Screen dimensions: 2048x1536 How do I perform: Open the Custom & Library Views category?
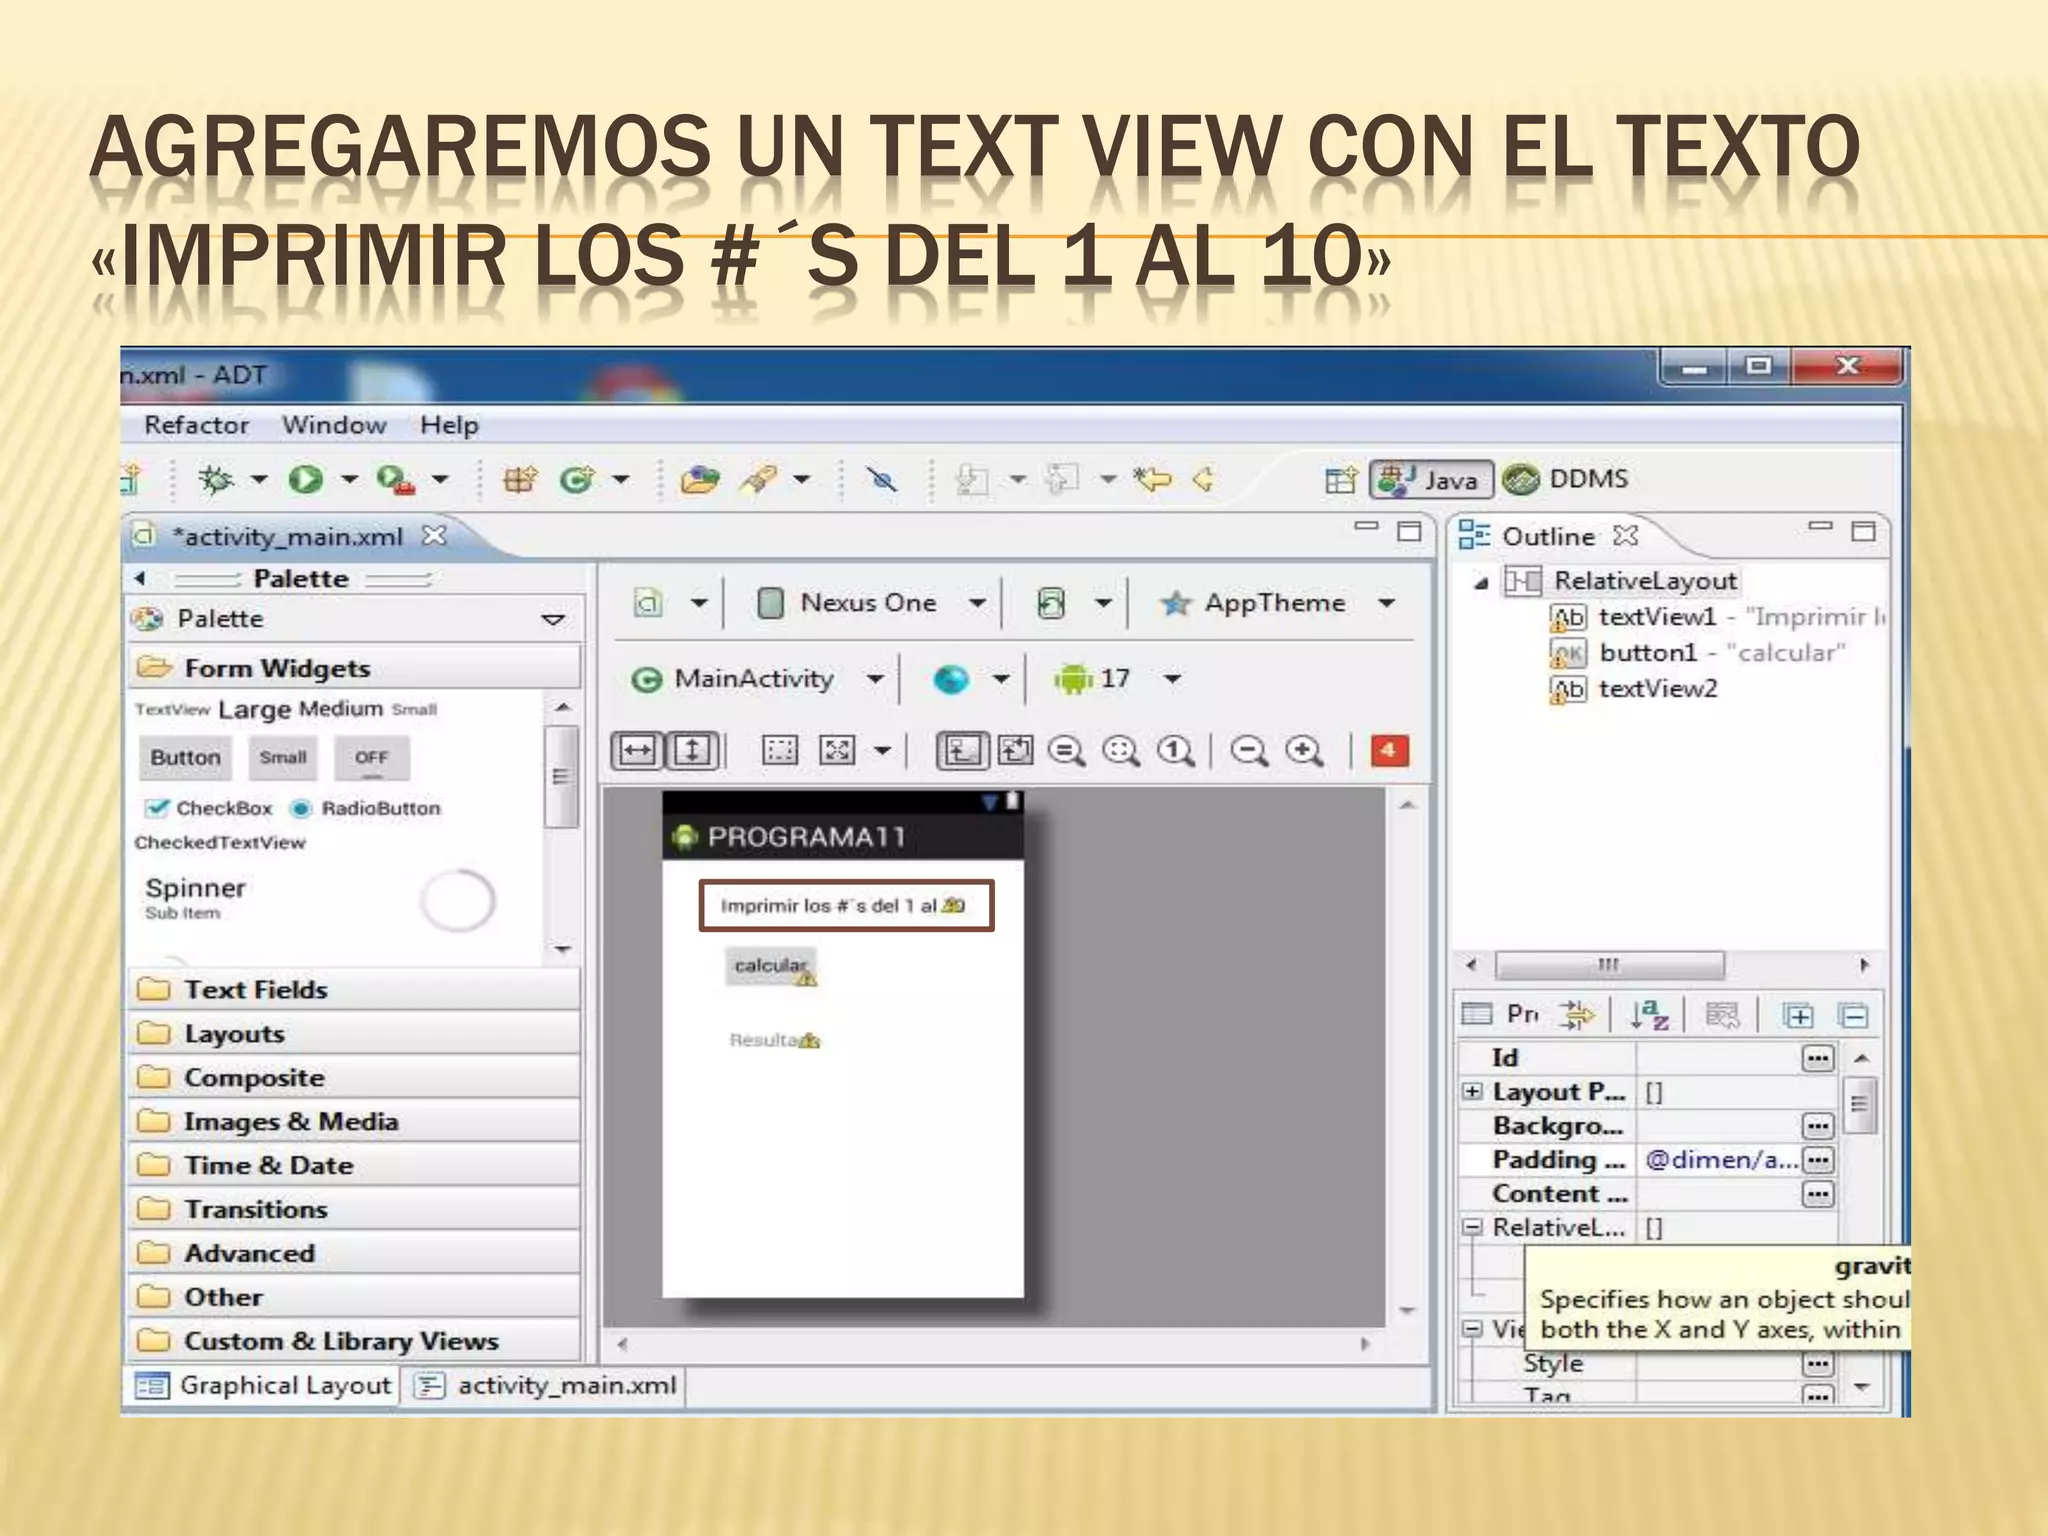click(354, 1341)
